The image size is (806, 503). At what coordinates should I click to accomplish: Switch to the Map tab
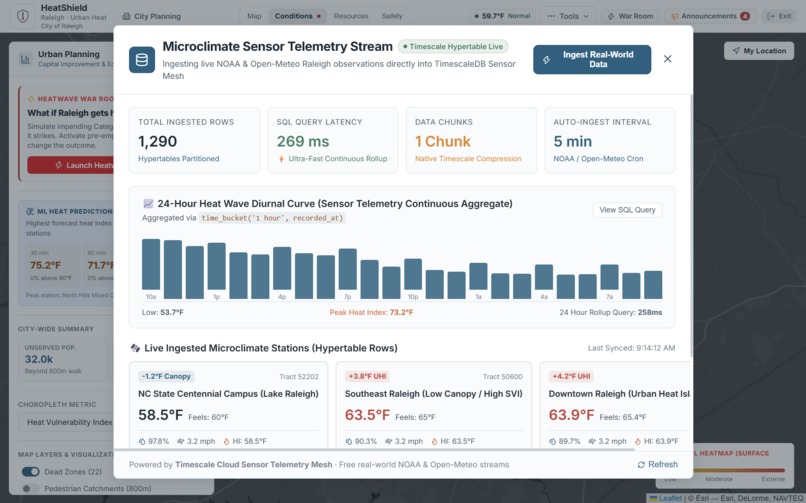pos(254,16)
